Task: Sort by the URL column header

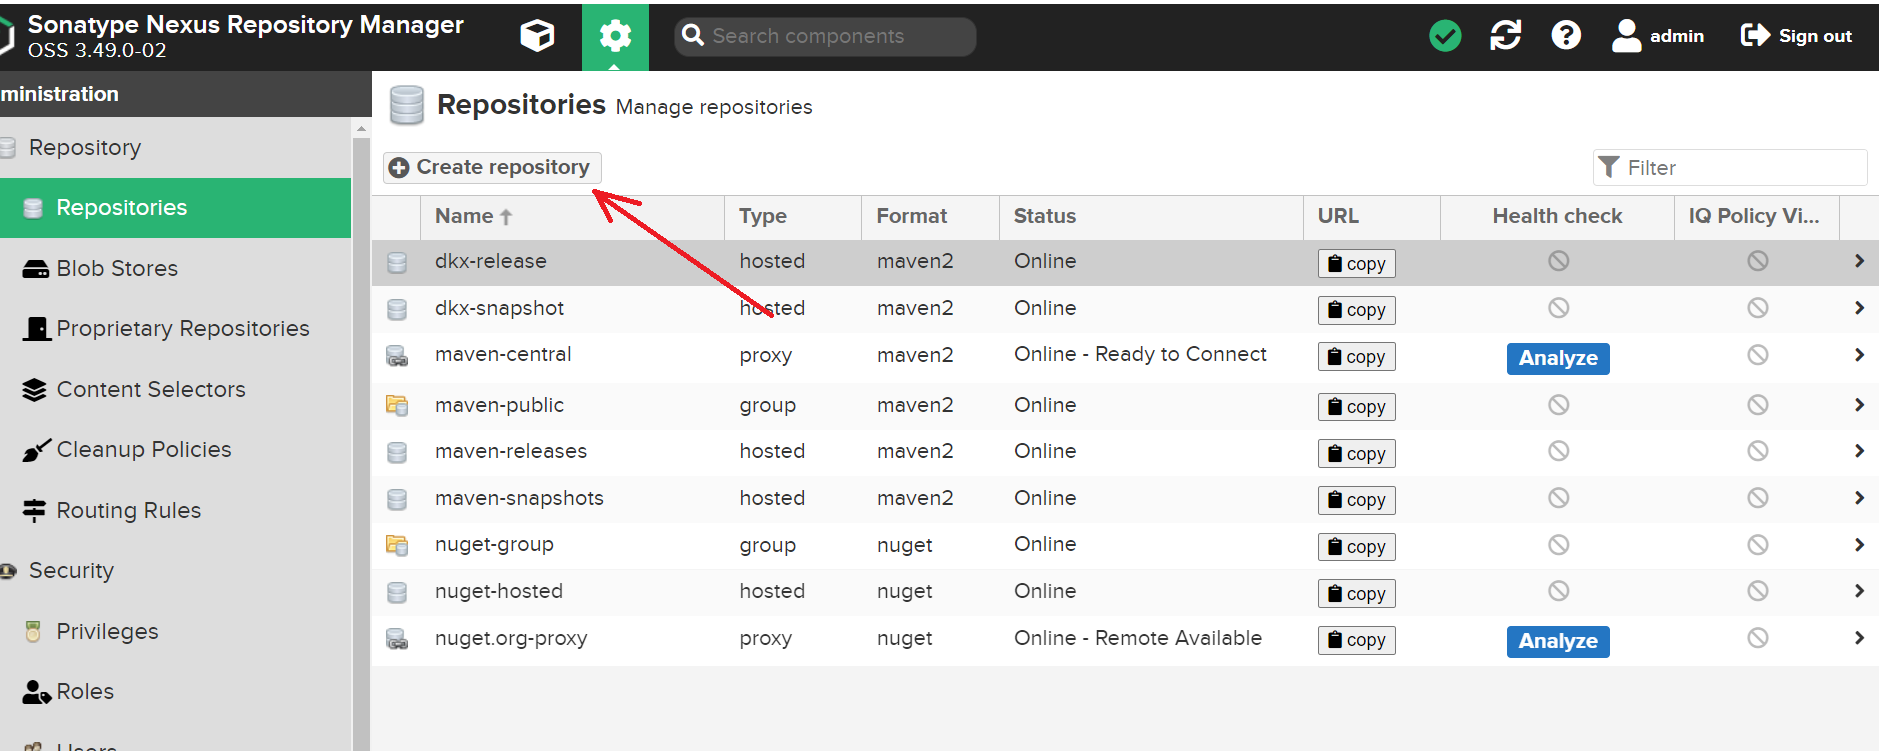Action: (1372, 216)
